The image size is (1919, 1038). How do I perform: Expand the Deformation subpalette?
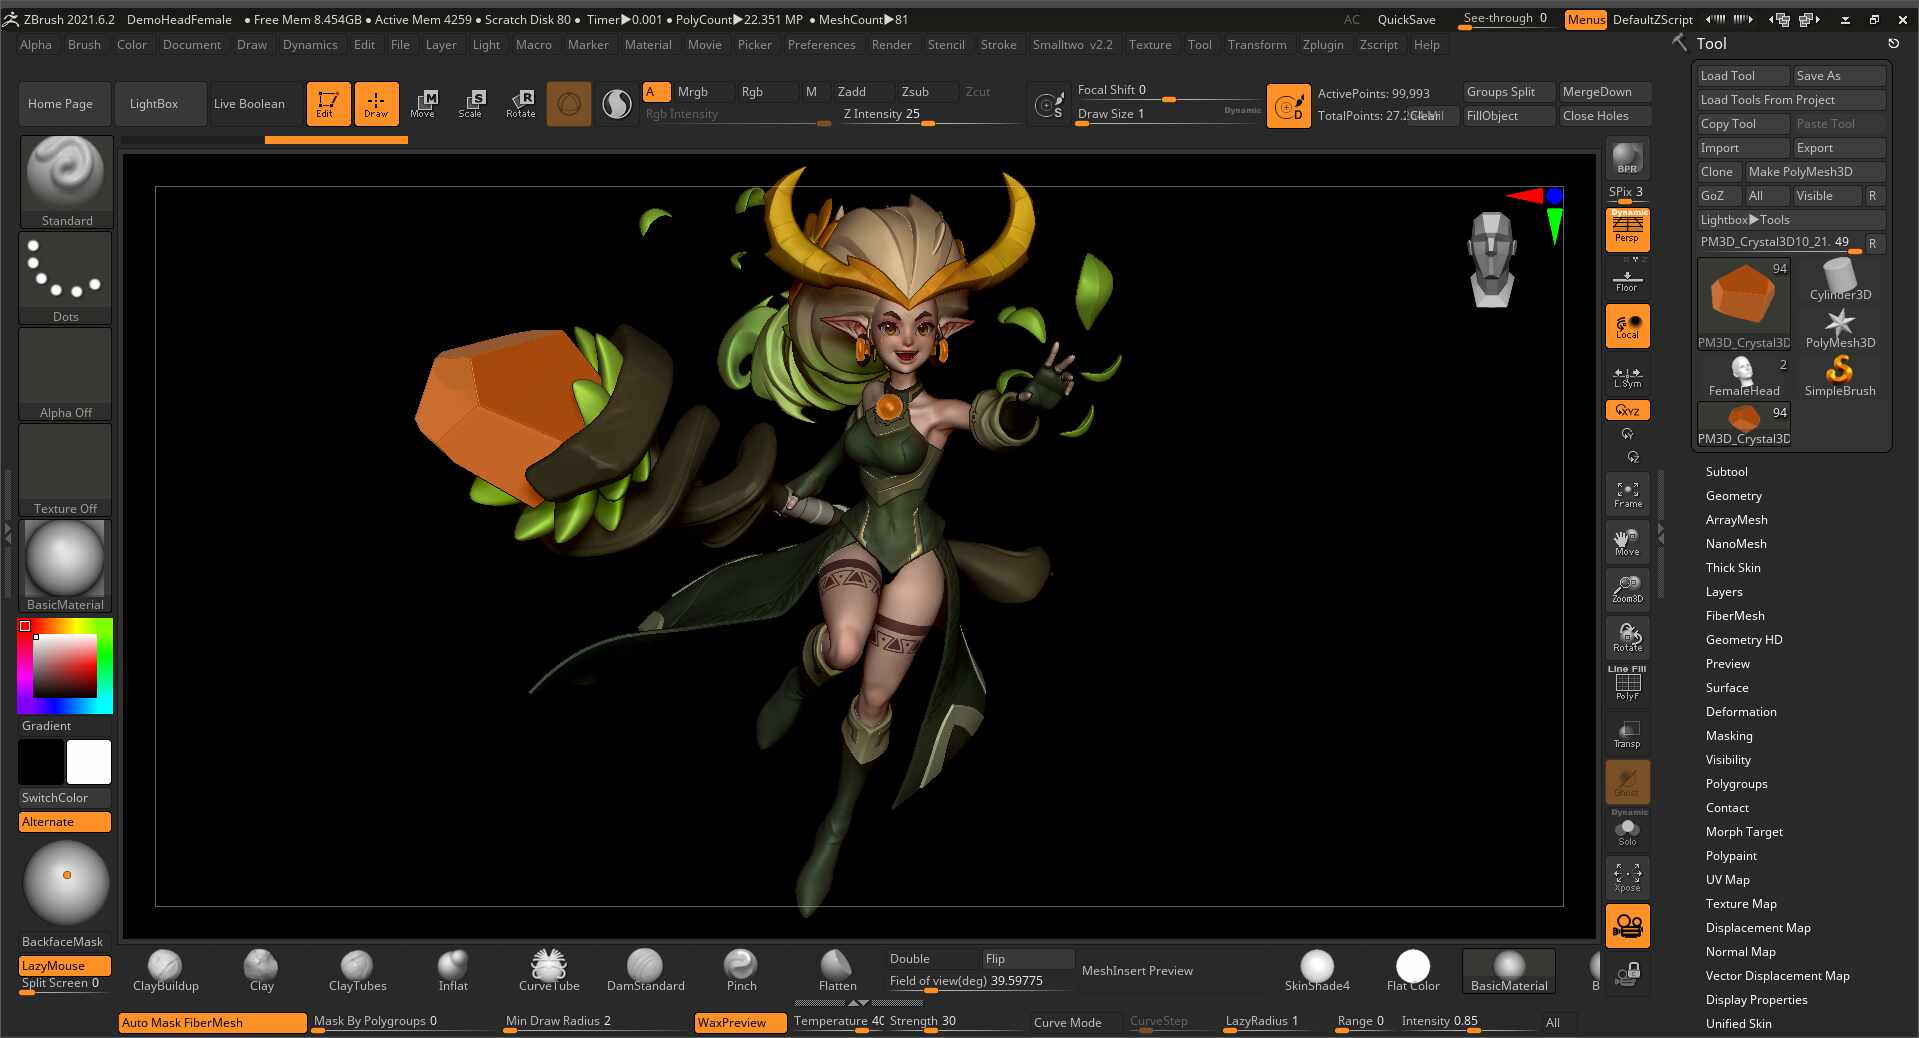(1740, 711)
